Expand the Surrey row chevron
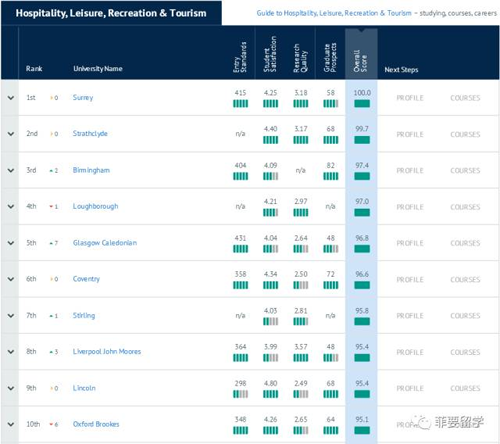This screenshot has width=500, height=444. click(11, 98)
